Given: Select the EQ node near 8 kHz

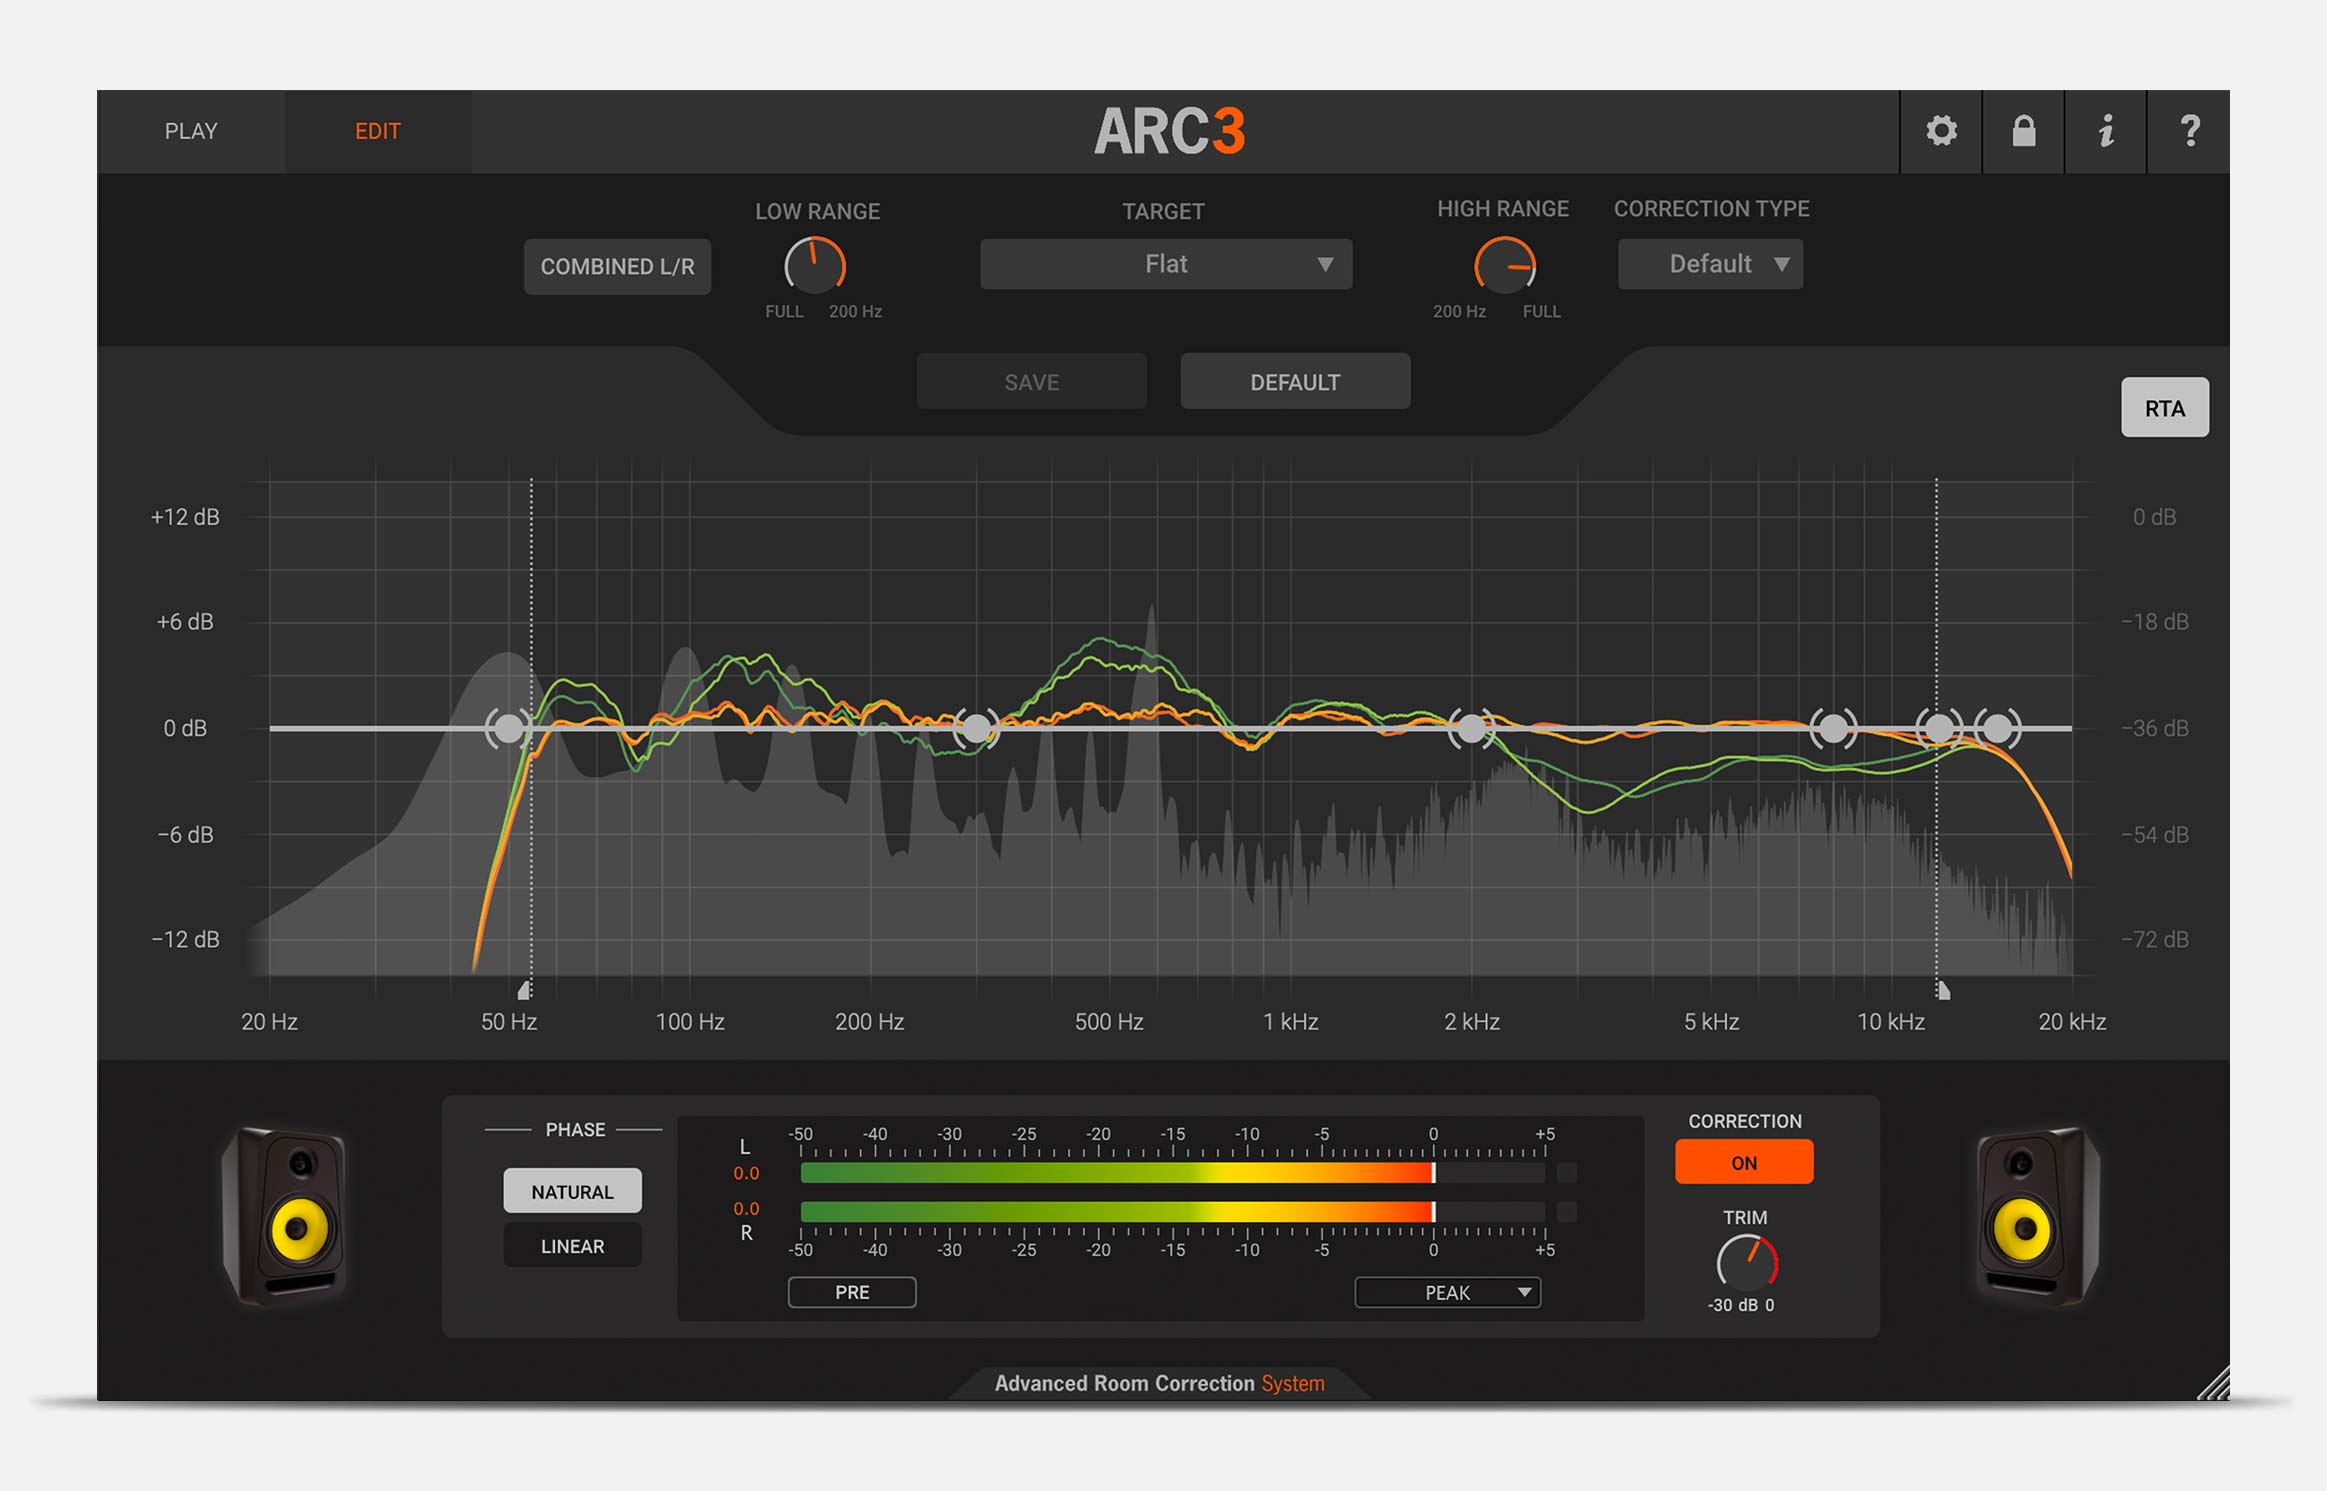Looking at the screenshot, I should 1833,728.
